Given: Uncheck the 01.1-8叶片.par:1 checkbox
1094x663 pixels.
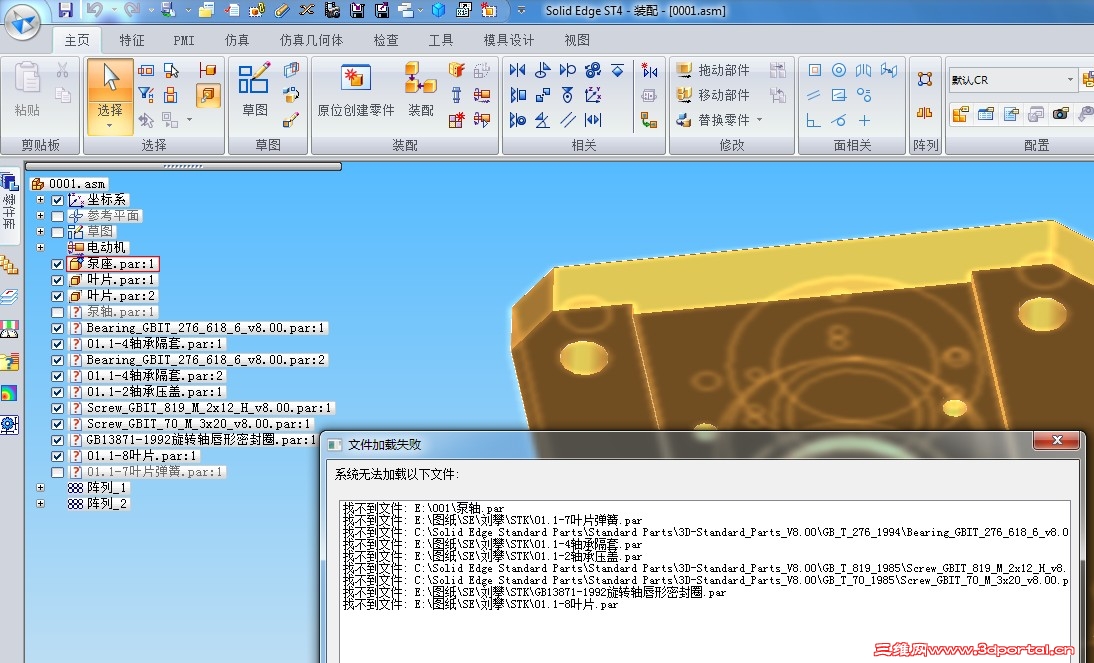Looking at the screenshot, I should [57, 456].
